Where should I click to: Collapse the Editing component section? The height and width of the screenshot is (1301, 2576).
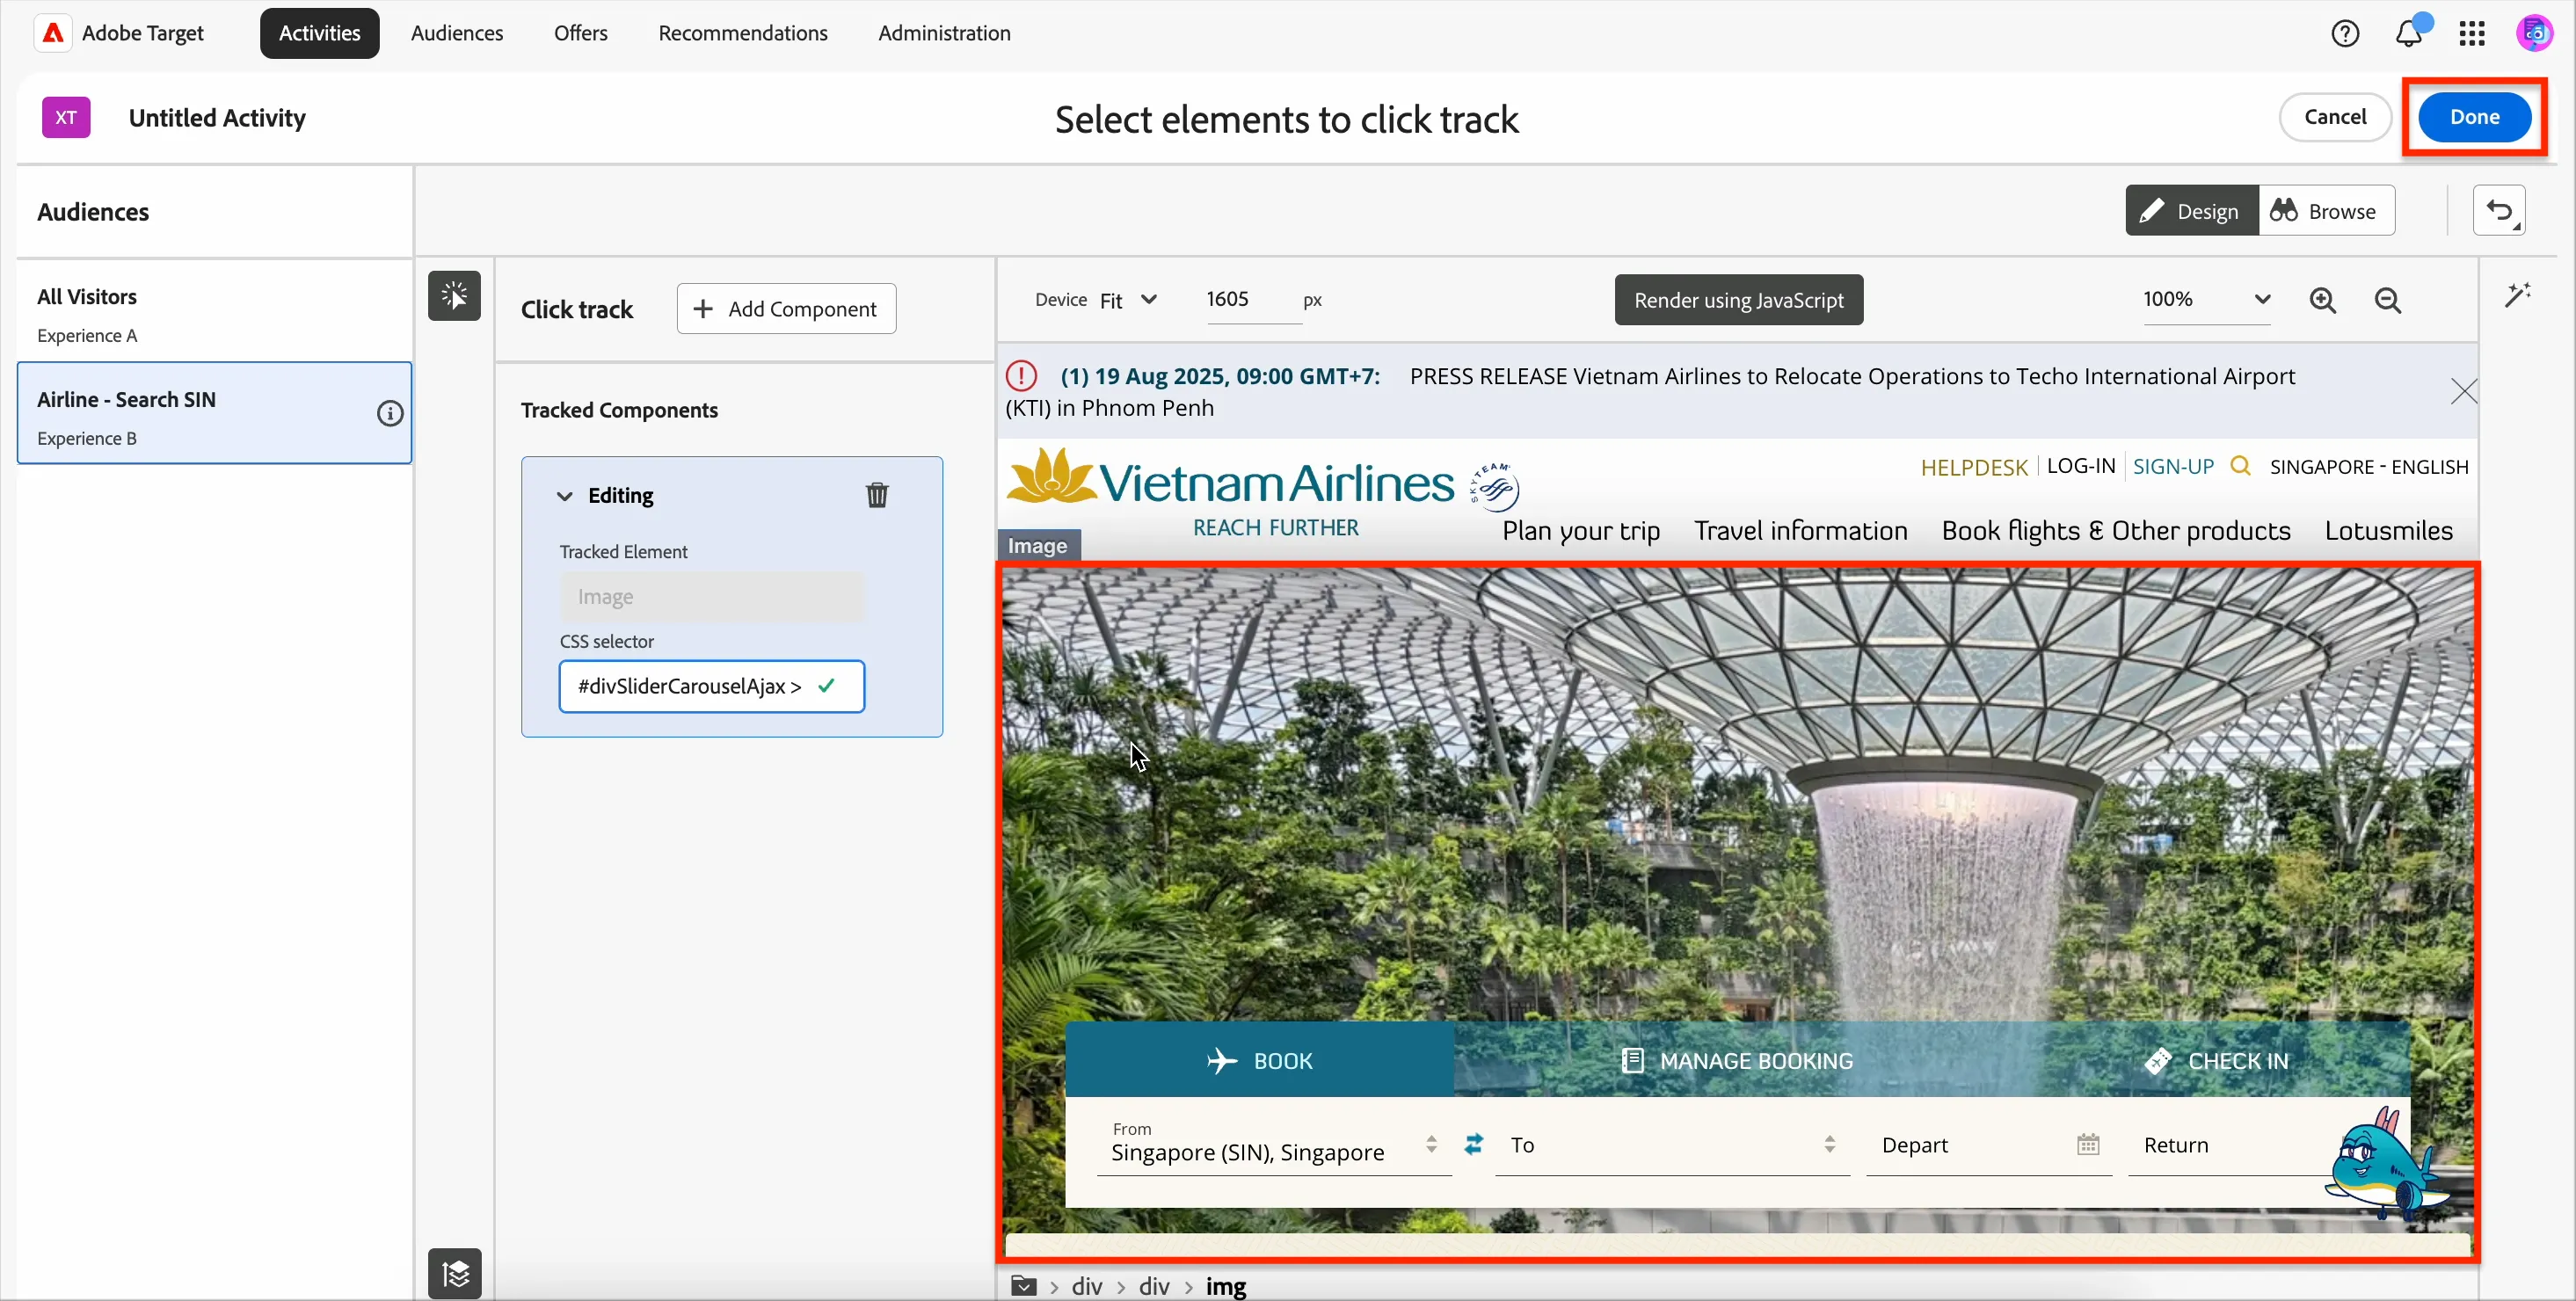(x=565, y=496)
